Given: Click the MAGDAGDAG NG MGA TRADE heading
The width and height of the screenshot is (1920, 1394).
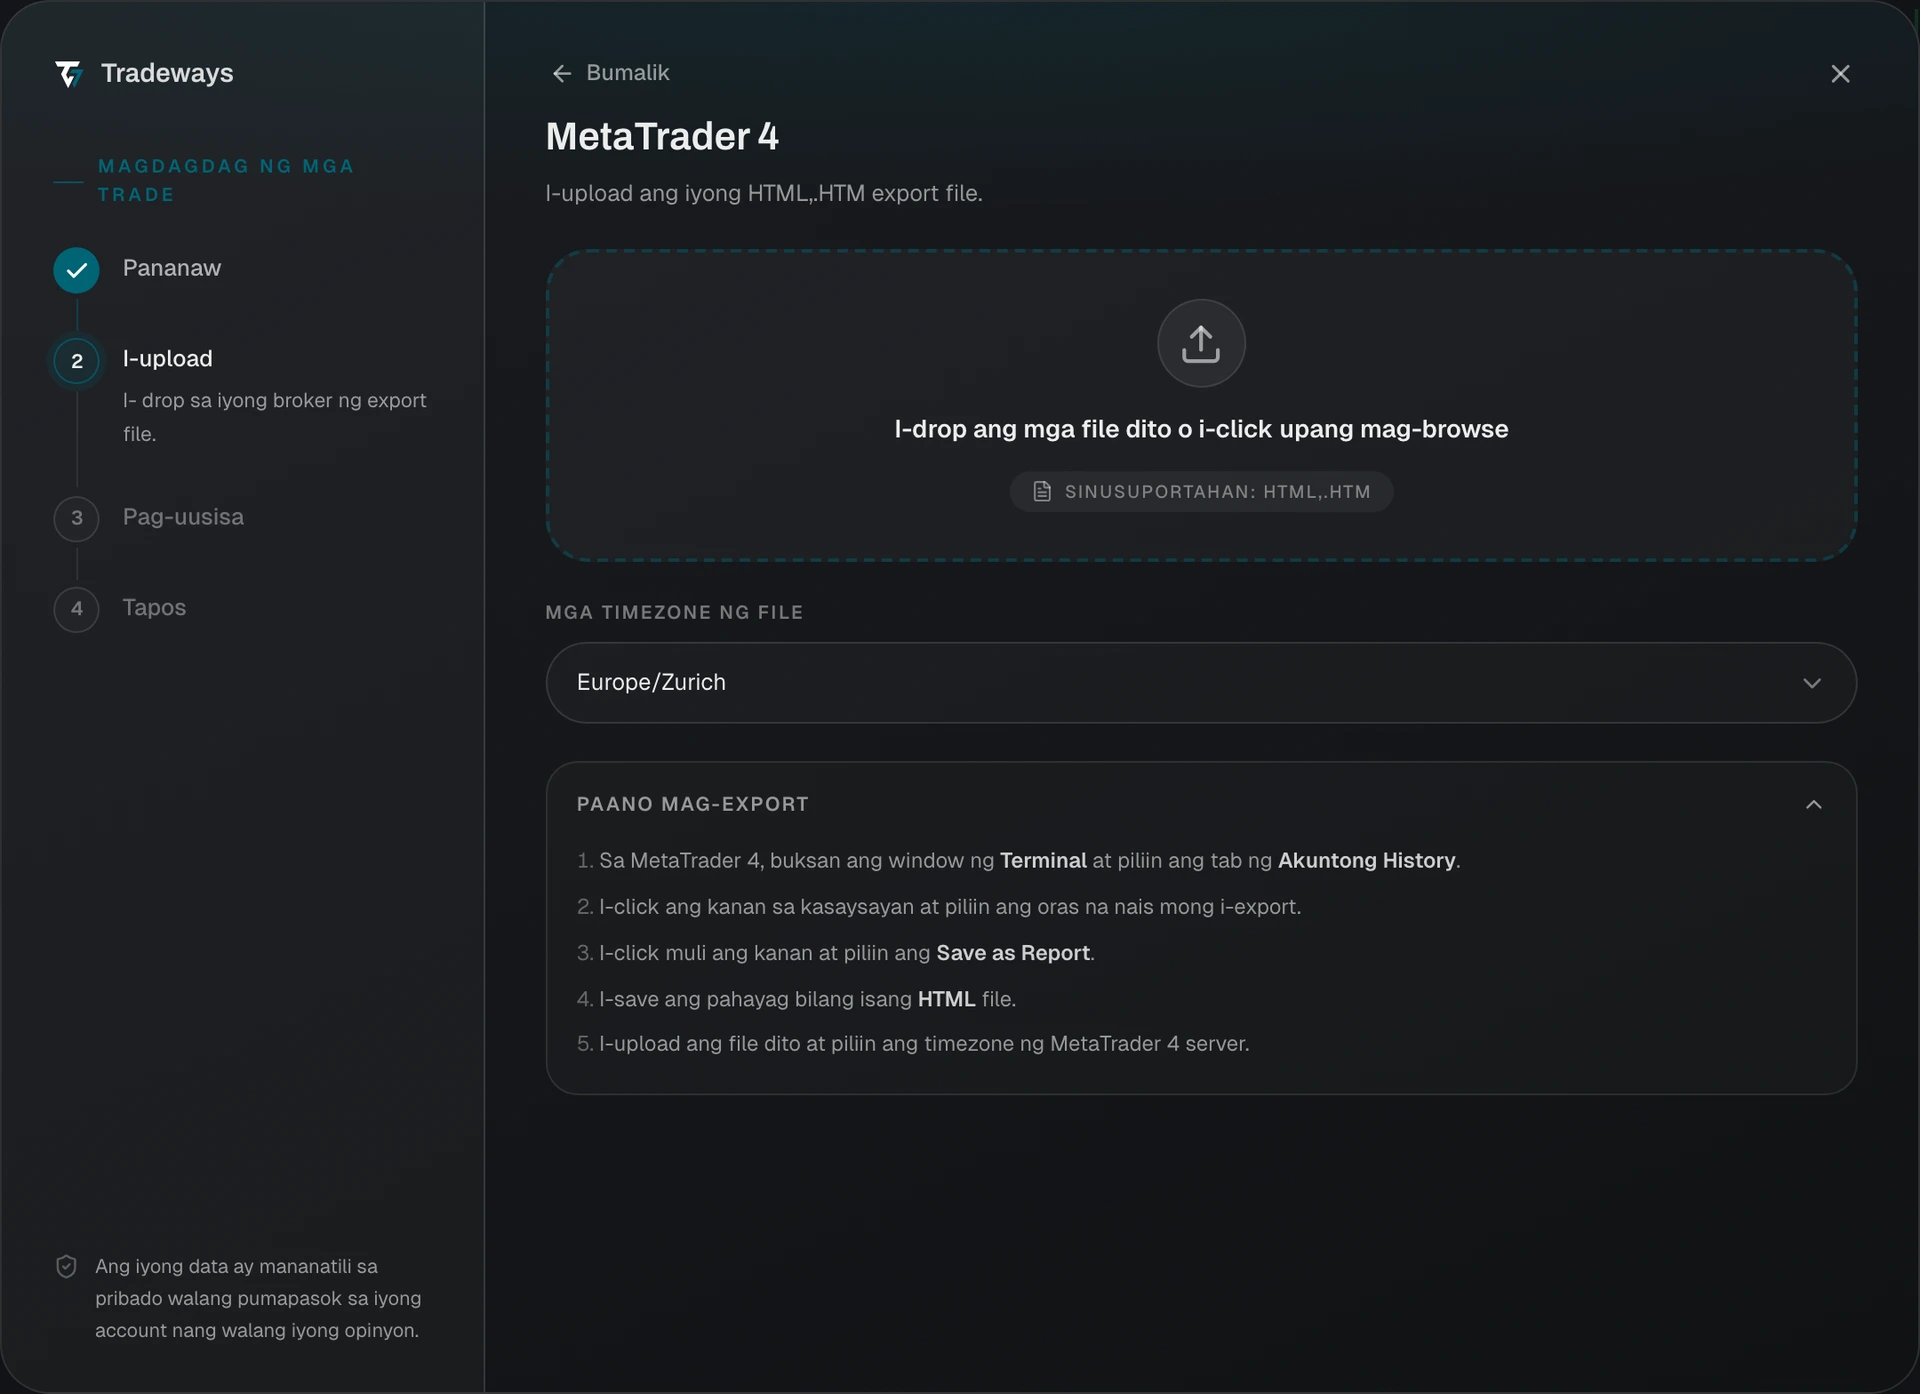Looking at the screenshot, I should click(226, 181).
